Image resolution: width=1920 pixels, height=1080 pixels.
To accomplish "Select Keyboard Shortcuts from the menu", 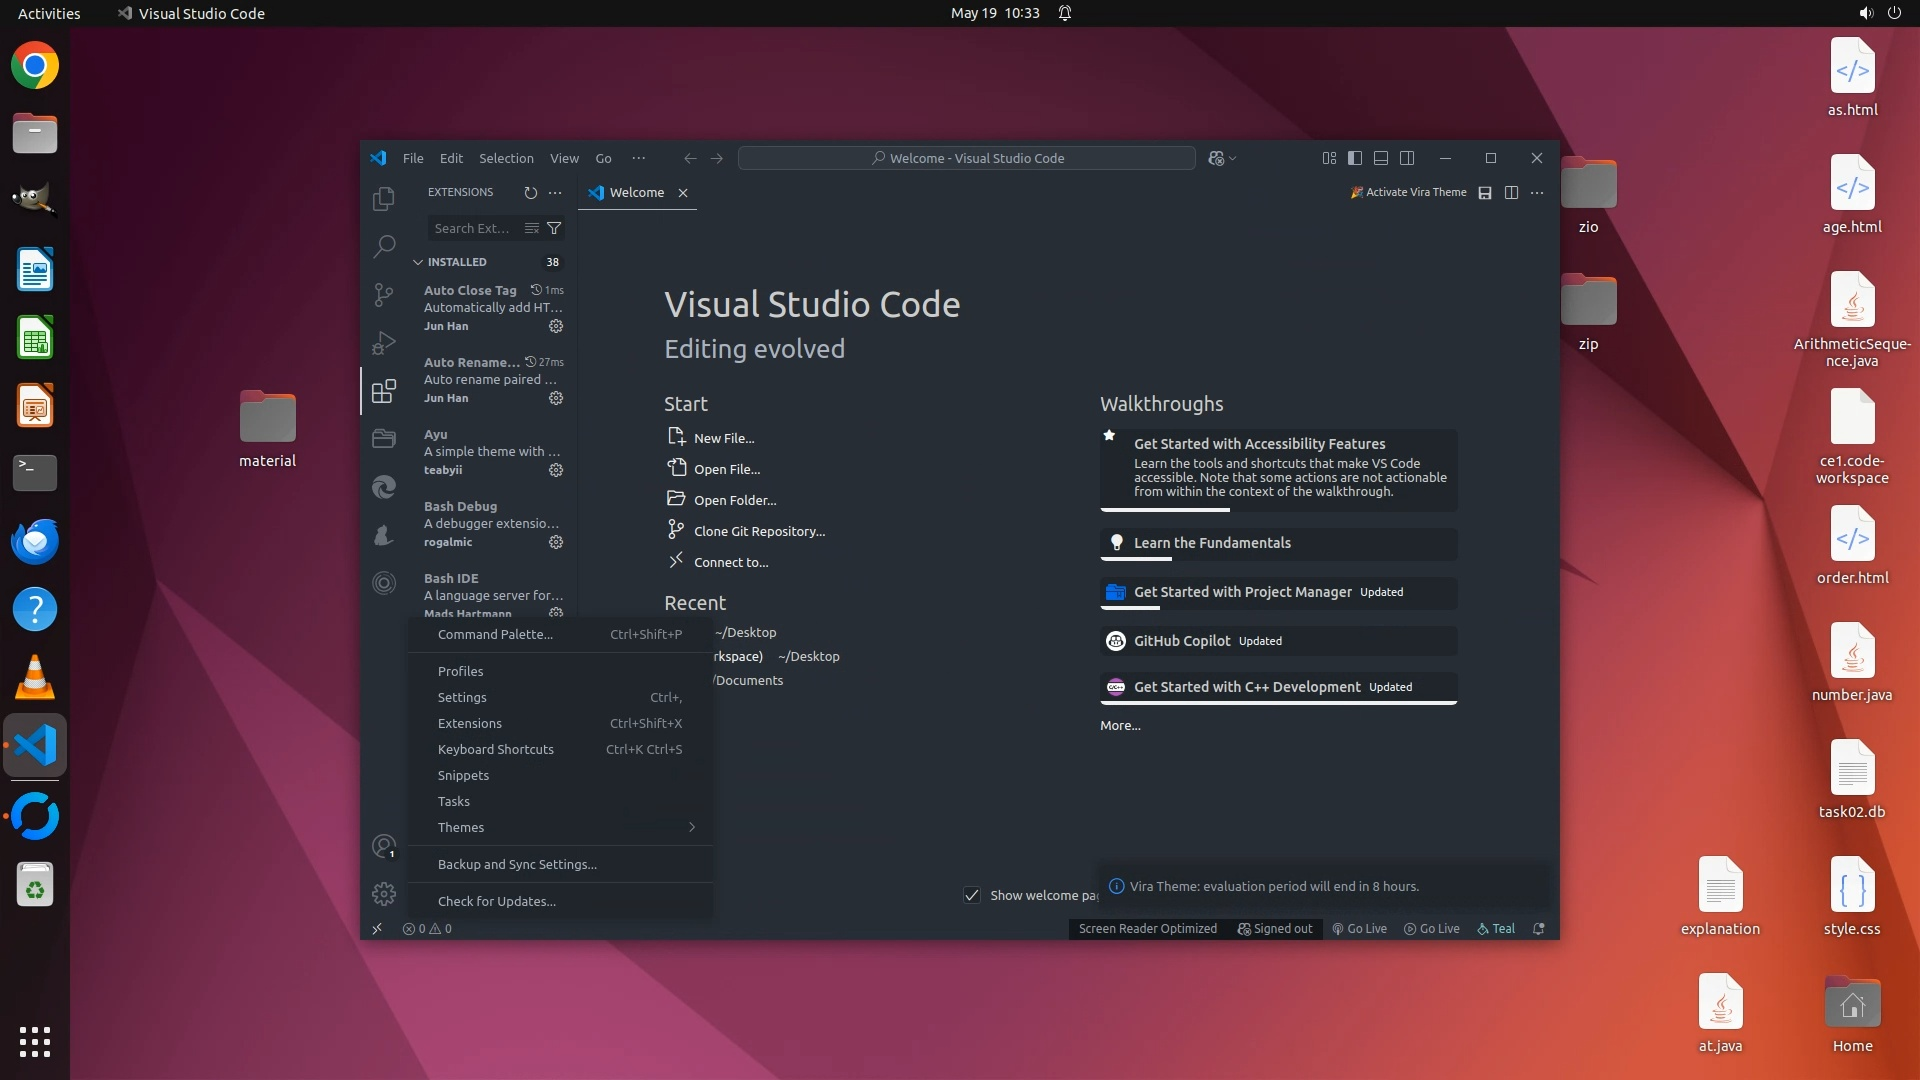I will (496, 749).
